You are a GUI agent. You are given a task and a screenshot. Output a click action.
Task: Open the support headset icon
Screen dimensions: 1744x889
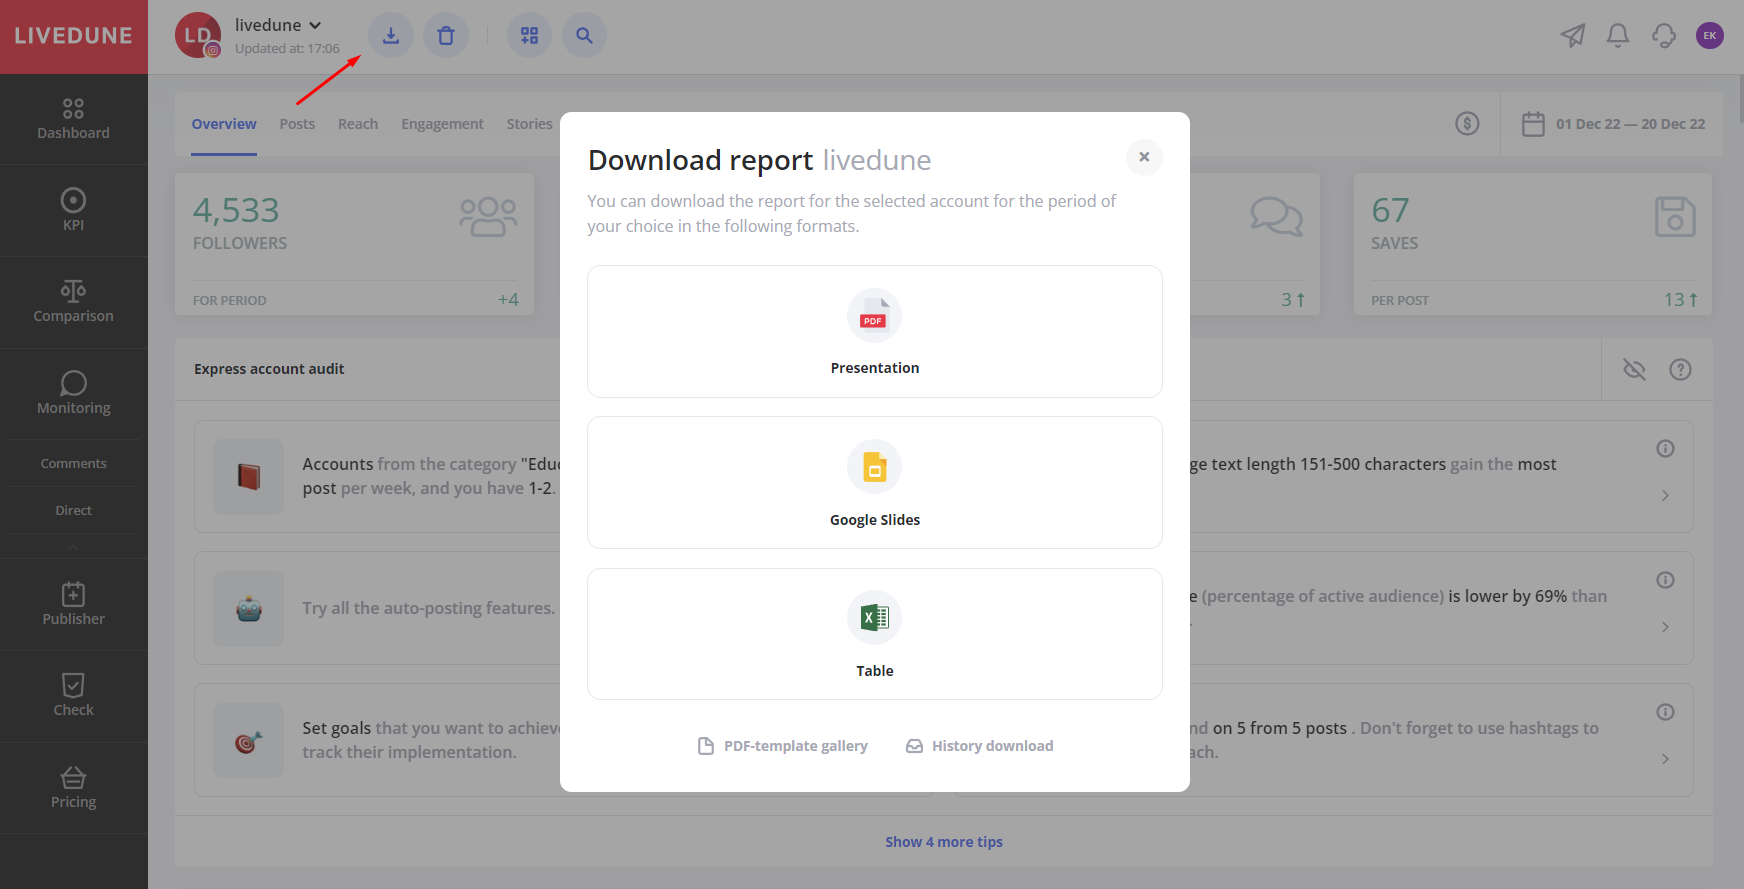(1663, 36)
